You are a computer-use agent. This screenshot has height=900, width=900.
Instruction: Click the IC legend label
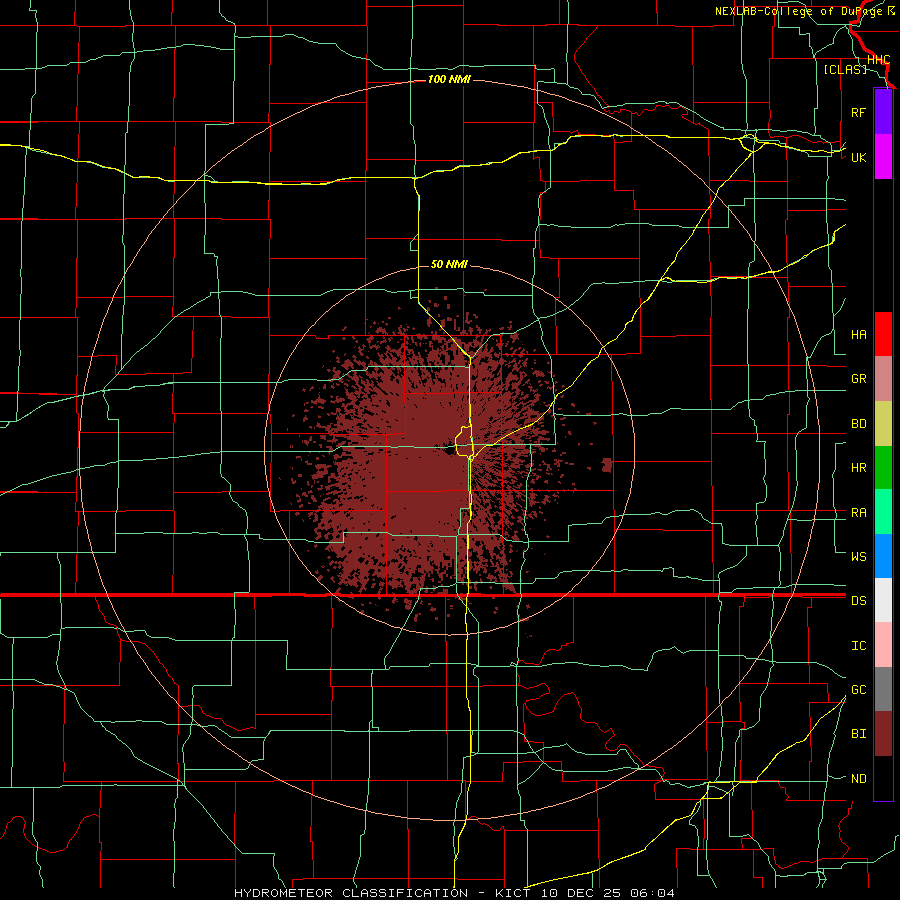pos(858,646)
